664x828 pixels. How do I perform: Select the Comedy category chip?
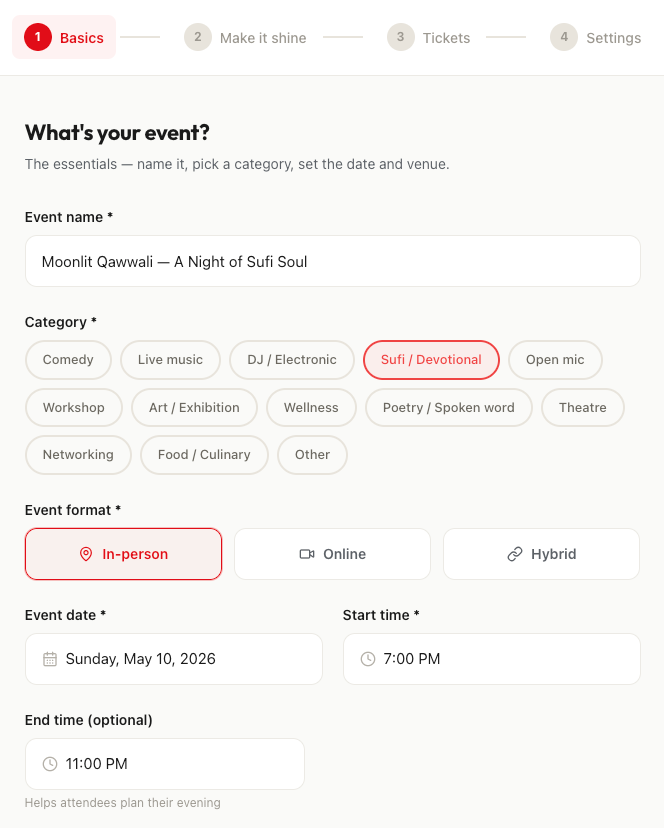pyautogui.click(x=68, y=359)
